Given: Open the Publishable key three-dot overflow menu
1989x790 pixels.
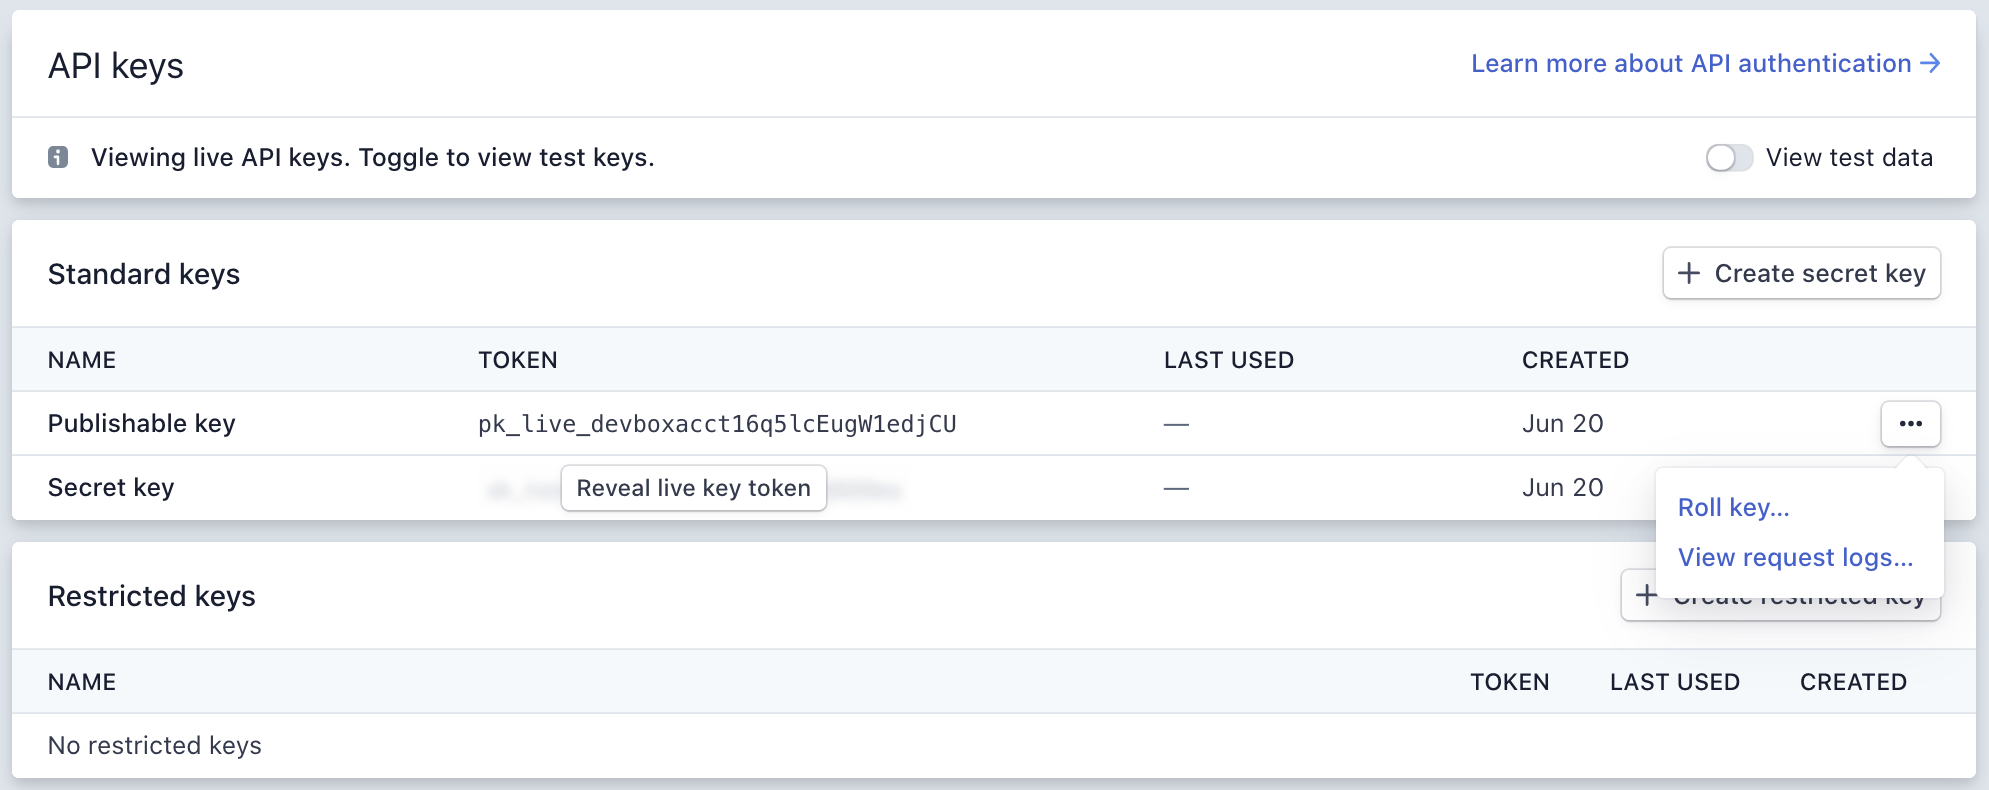Looking at the screenshot, I should (x=1910, y=424).
